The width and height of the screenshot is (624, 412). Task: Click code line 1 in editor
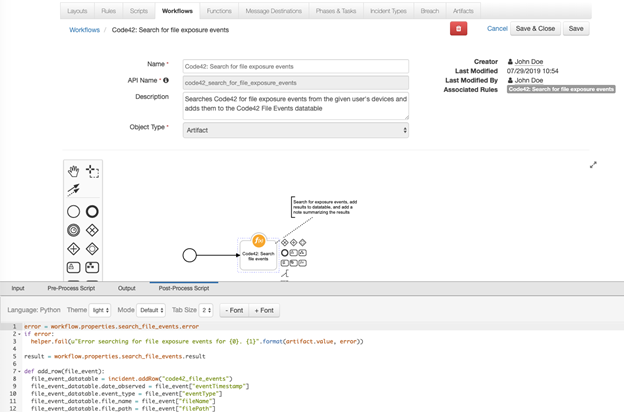[x=111, y=326]
